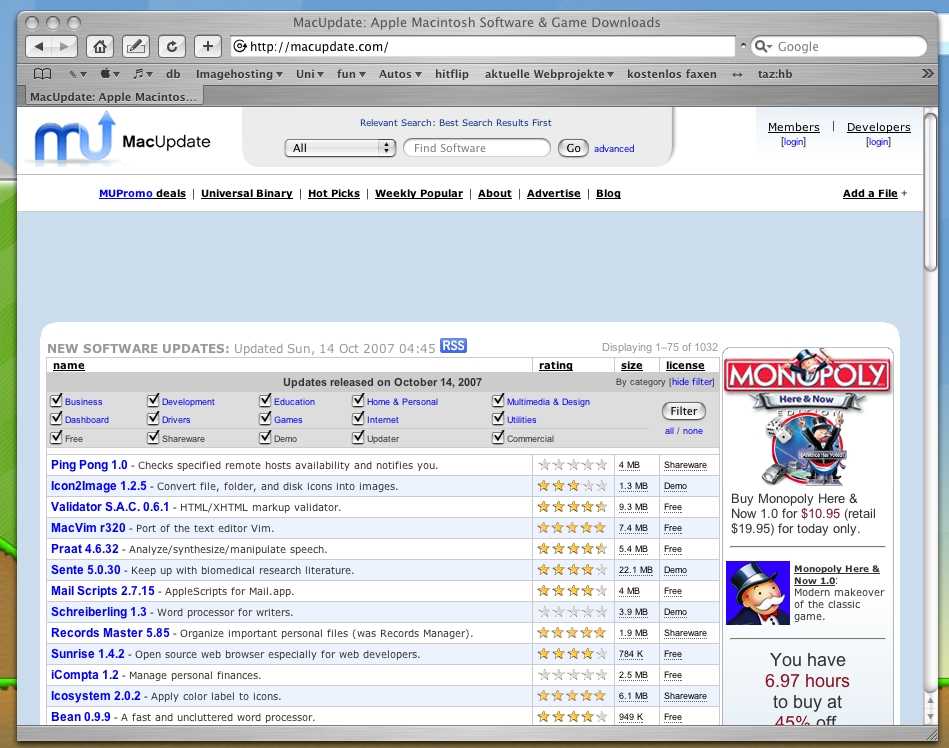Uncheck the Dashboard category checkbox
The height and width of the screenshot is (748, 949).
tap(56, 418)
